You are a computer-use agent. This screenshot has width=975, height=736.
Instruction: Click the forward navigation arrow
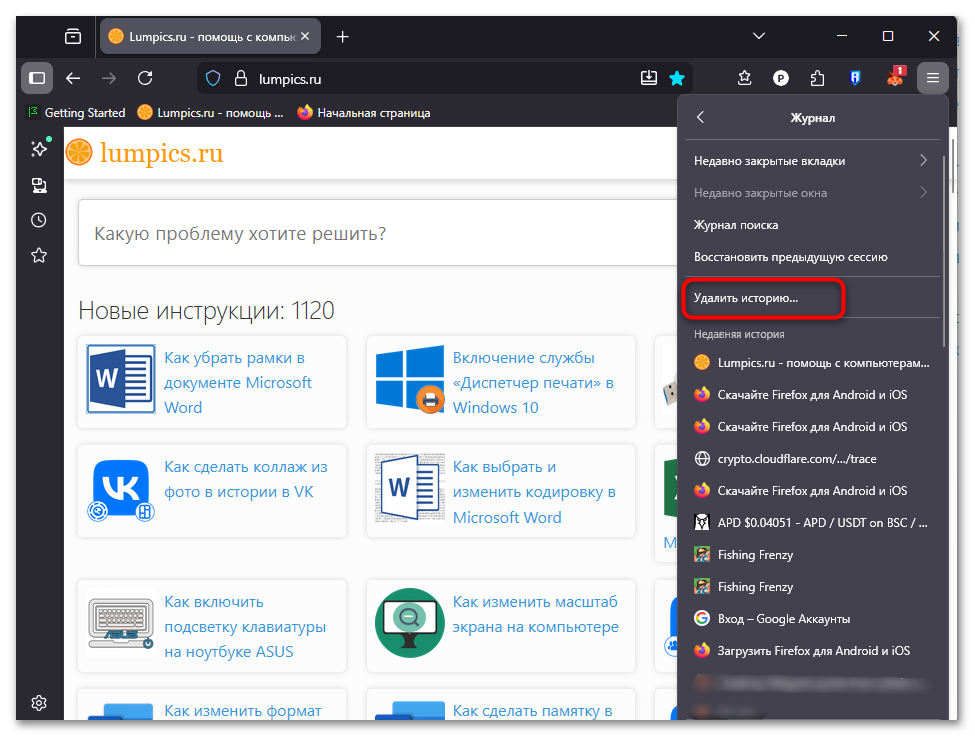(109, 78)
